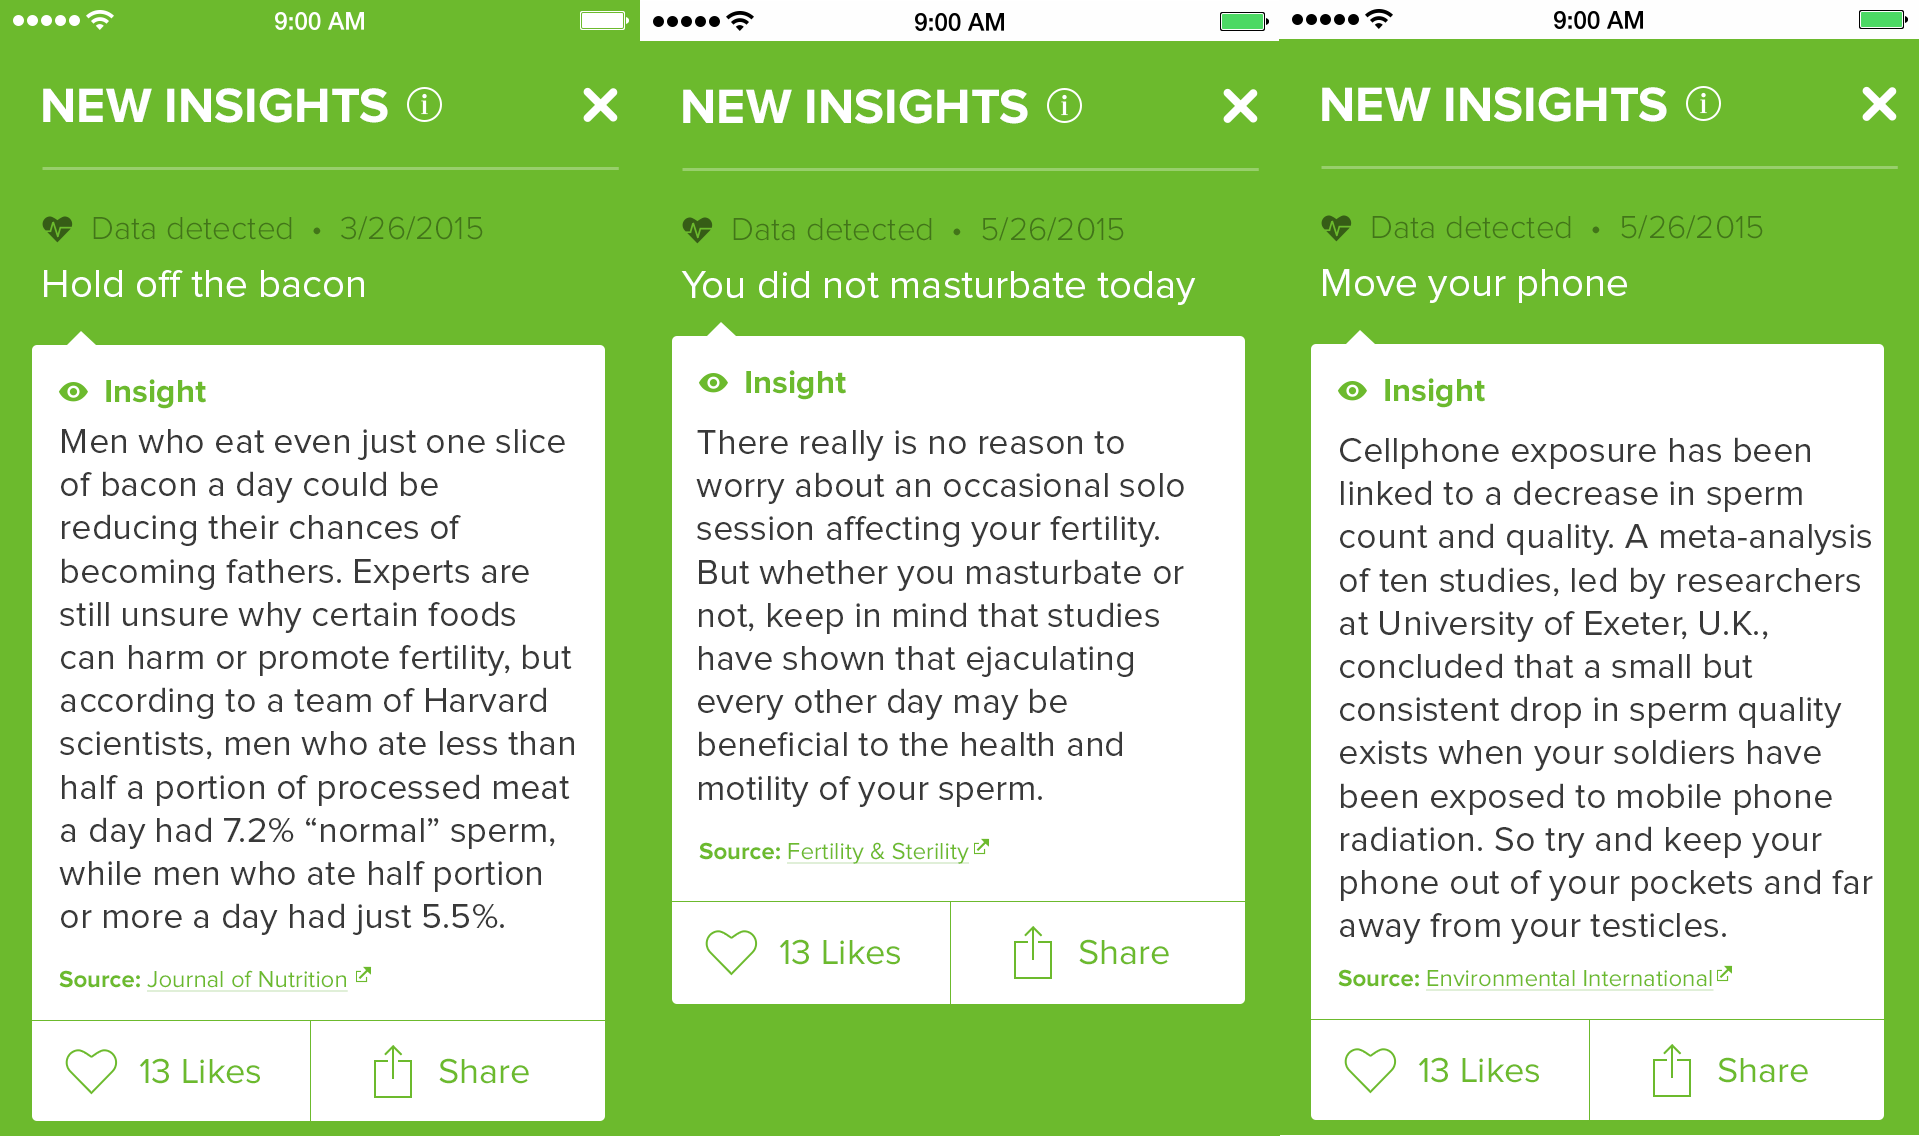This screenshot has width=1920, height=1136.
Task: Tap the eye icon beside Insight on bacon card
Action: pyautogui.click(x=73, y=392)
